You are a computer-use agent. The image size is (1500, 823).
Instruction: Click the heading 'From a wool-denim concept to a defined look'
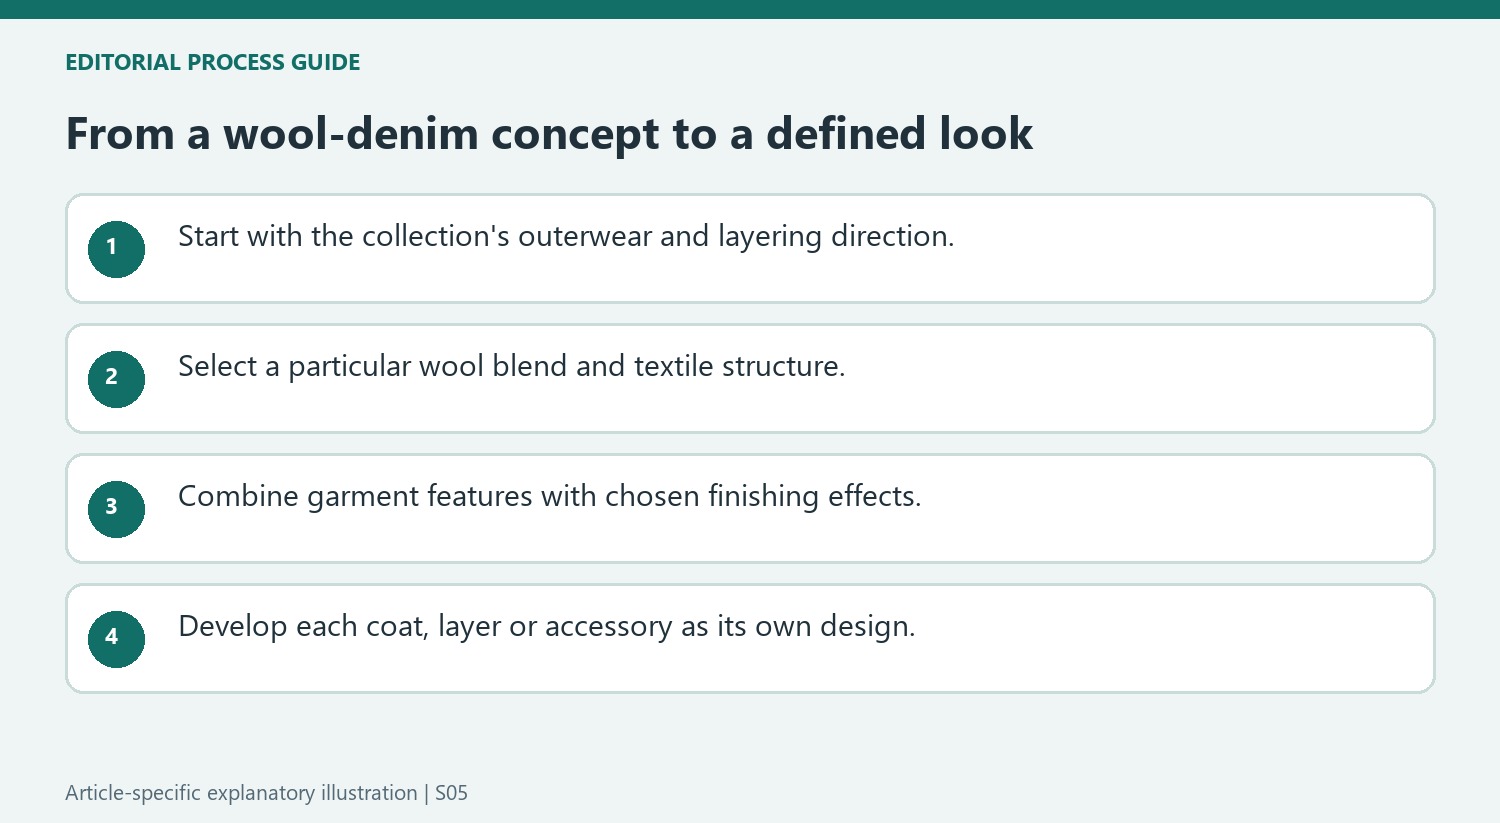pos(549,134)
